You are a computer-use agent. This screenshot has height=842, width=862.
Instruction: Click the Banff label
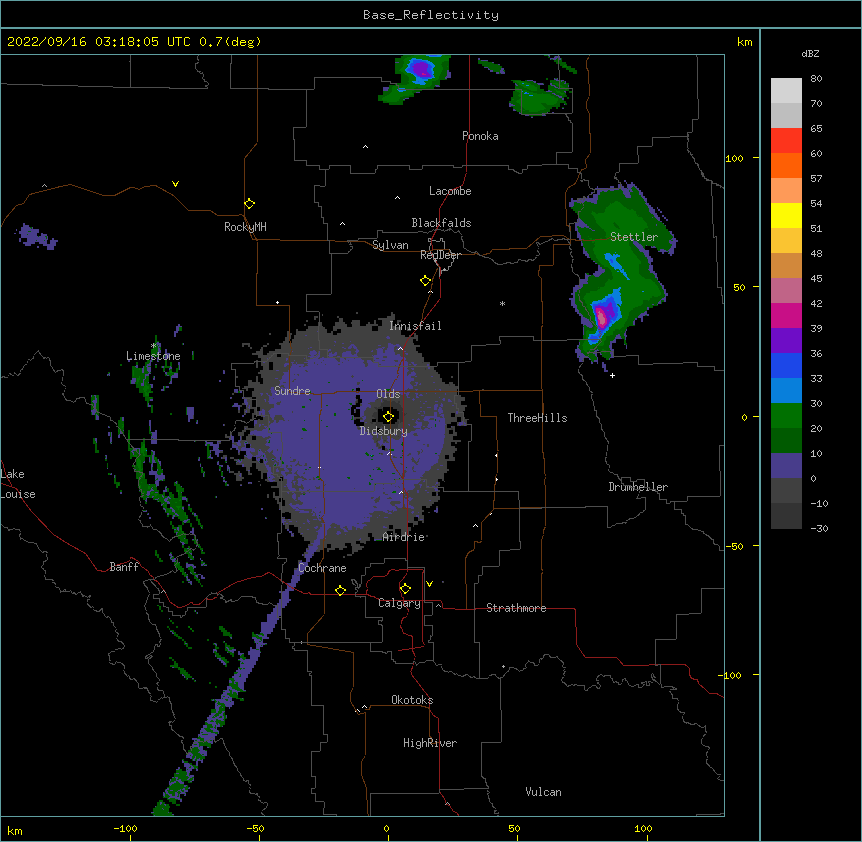(124, 567)
